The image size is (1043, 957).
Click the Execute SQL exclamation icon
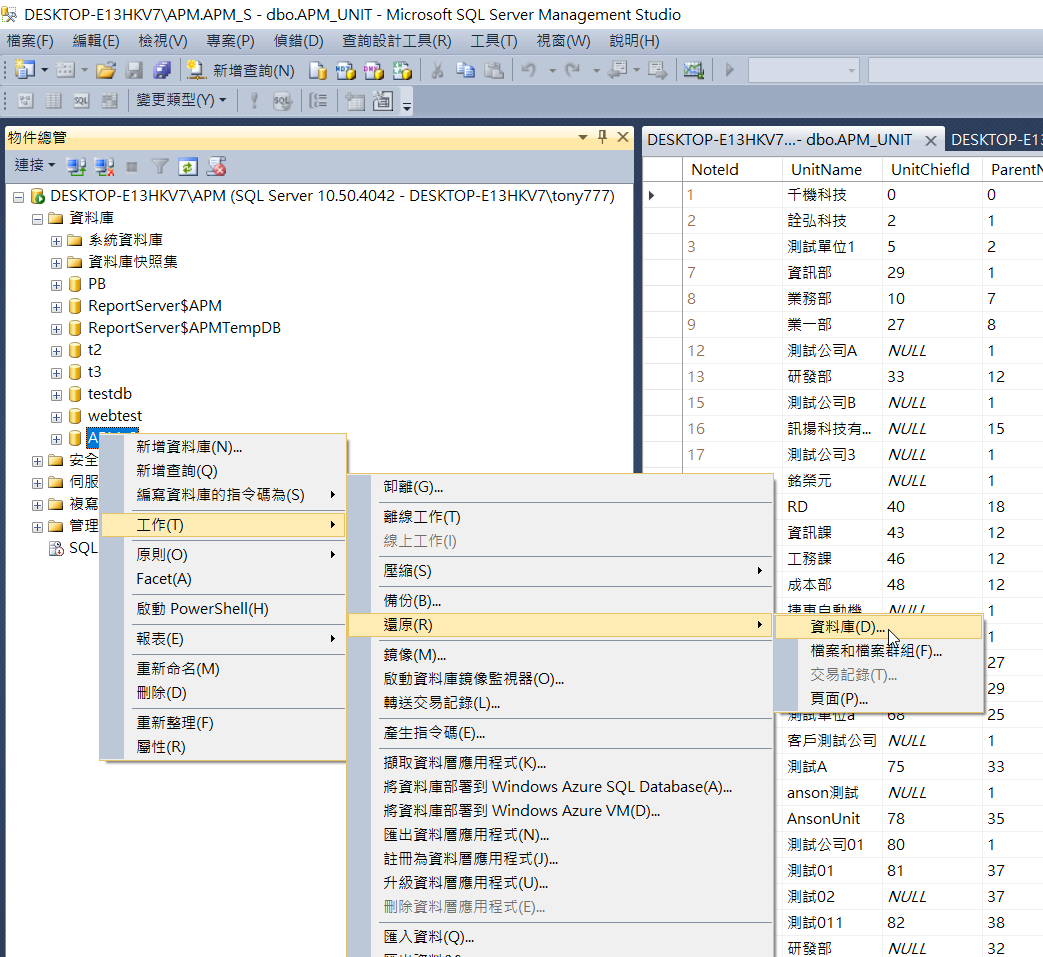coord(253,100)
